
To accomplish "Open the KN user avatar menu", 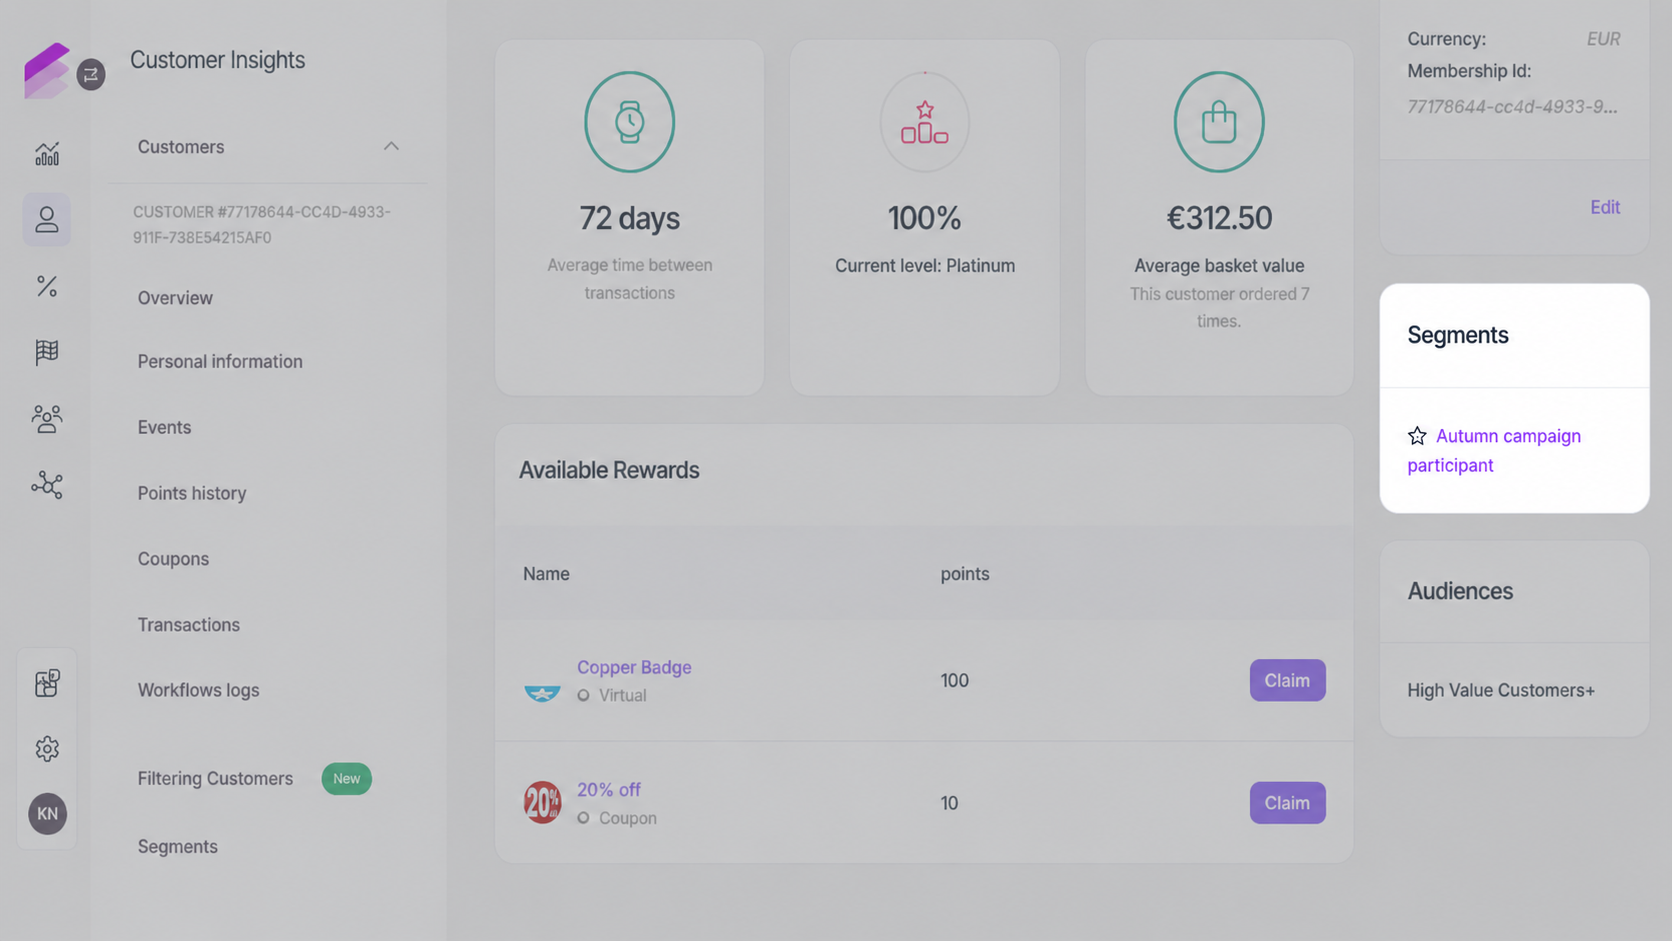I will pos(47,814).
